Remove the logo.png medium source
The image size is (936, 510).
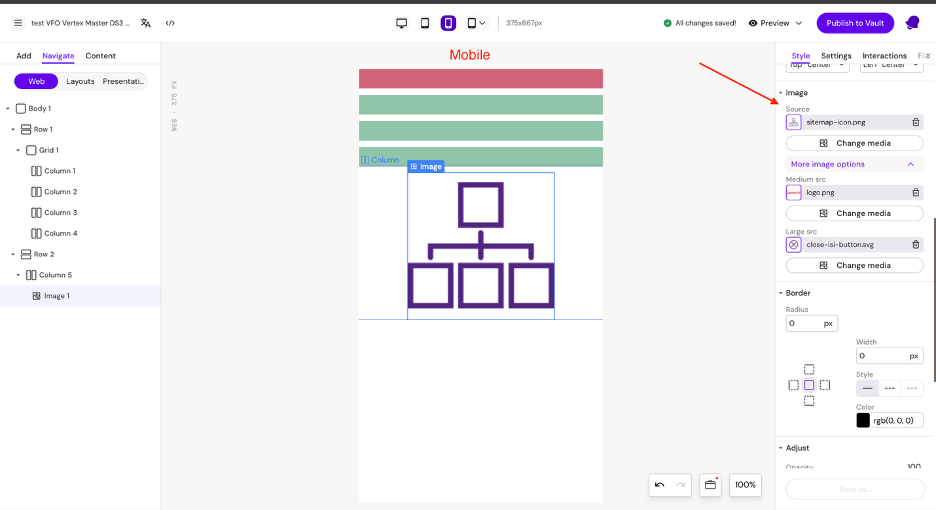[x=915, y=192]
